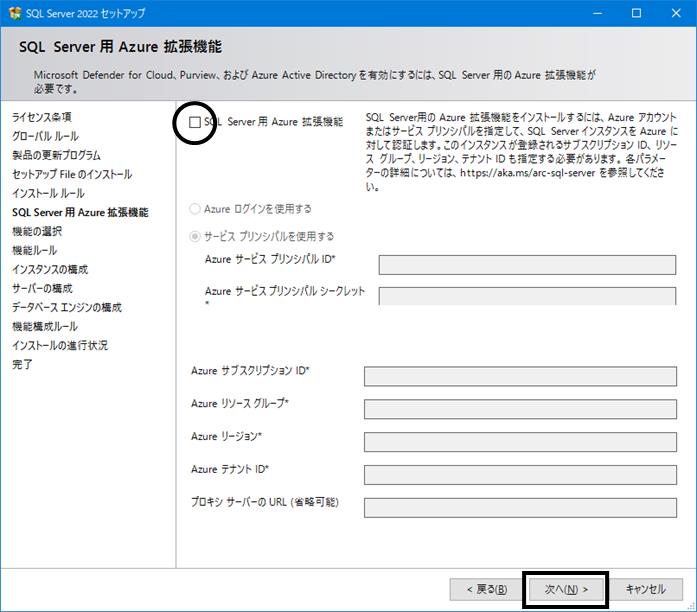Select 完了 step in sidebar
The image size is (697, 612).
point(22,364)
